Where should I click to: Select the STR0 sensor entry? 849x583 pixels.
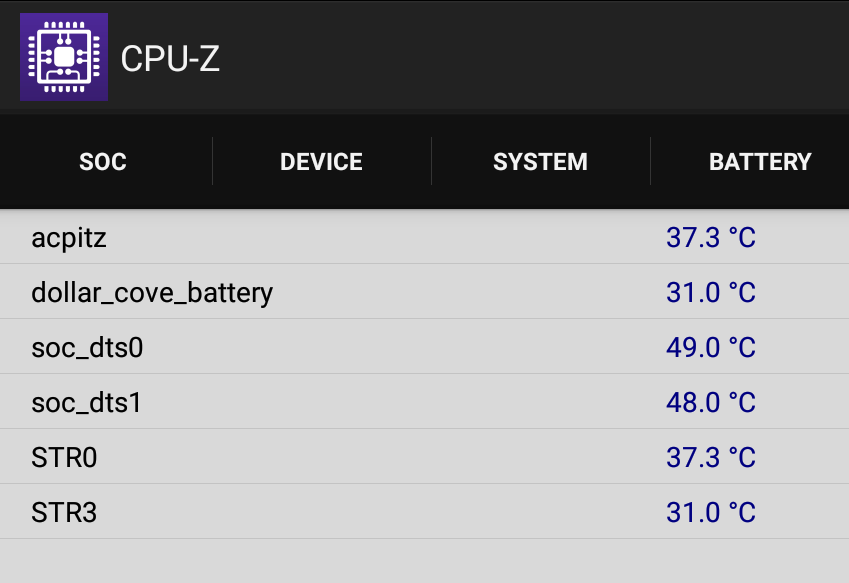pos(424,456)
